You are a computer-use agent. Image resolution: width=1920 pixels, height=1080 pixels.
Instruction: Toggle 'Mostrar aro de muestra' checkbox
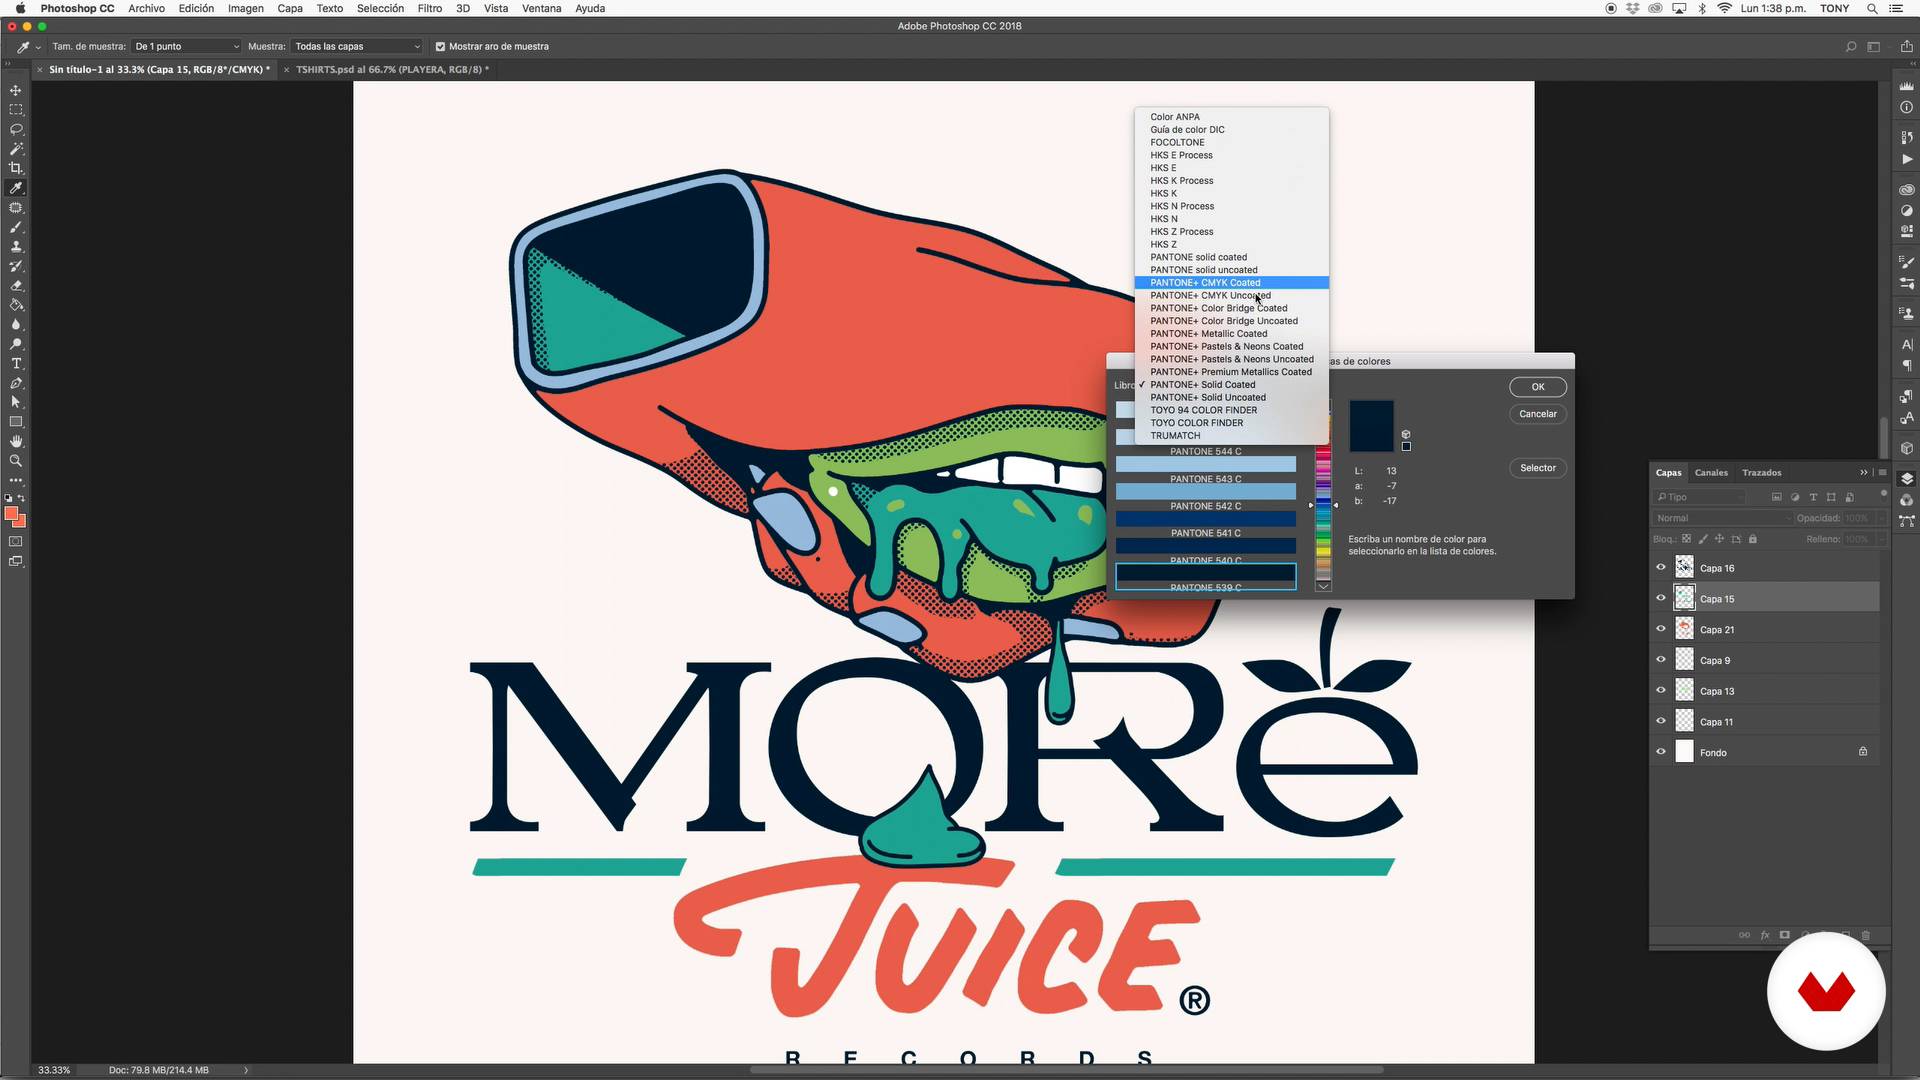[x=440, y=46]
